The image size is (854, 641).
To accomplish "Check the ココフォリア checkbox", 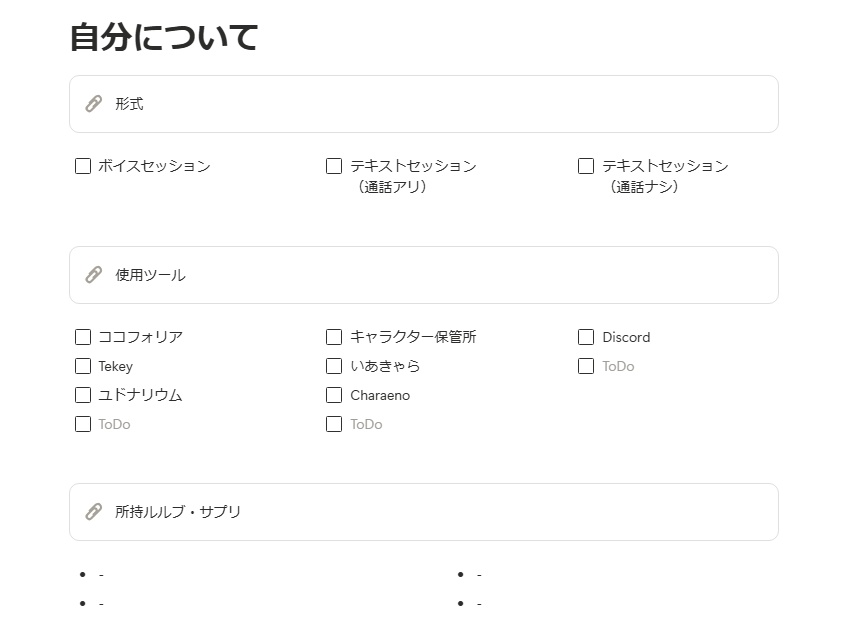I will [83, 337].
